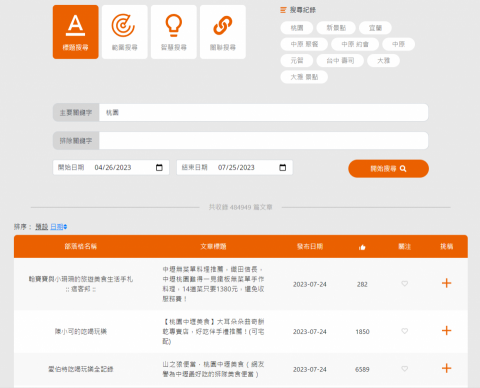The image size is (480, 388).
Task: Click the like count 1850
Action: click(x=362, y=332)
